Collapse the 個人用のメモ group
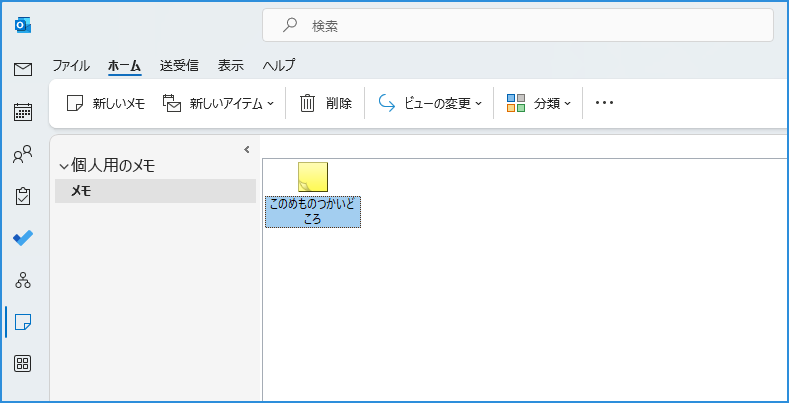The width and height of the screenshot is (789, 403). (x=63, y=166)
